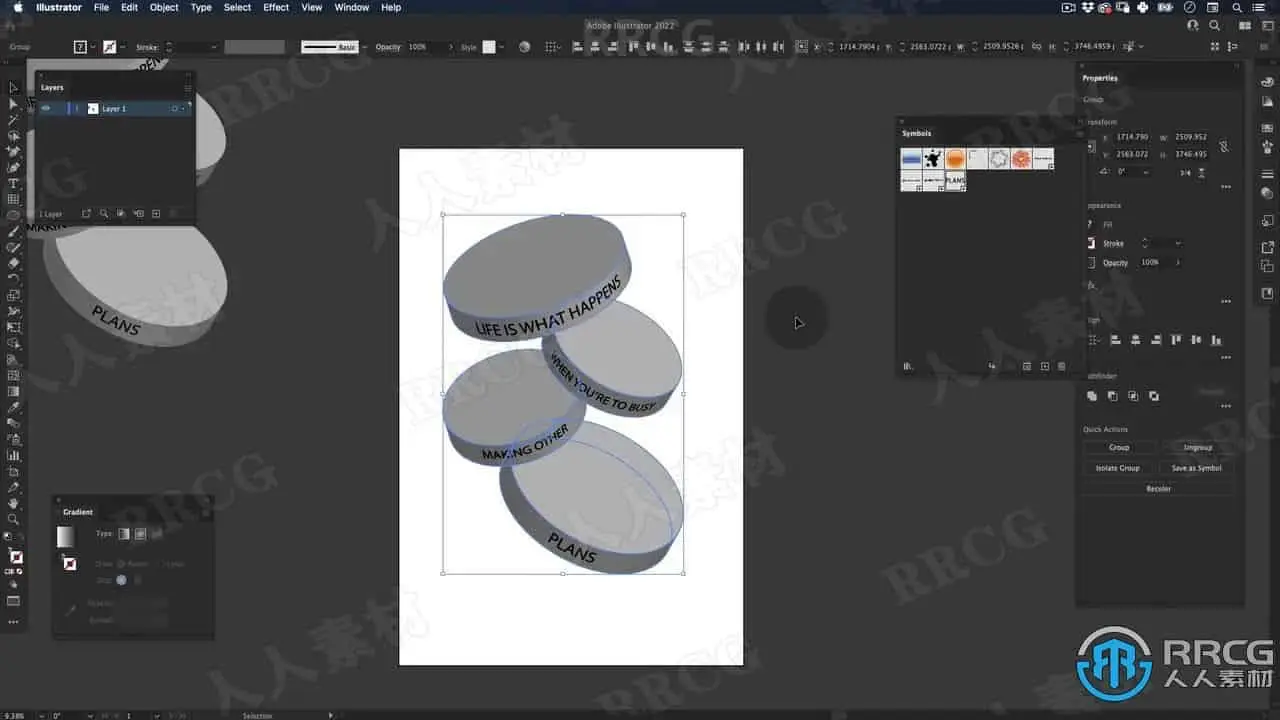
Task: Click the gradient swatch in the Gradient panel
Action: click(x=65, y=536)
